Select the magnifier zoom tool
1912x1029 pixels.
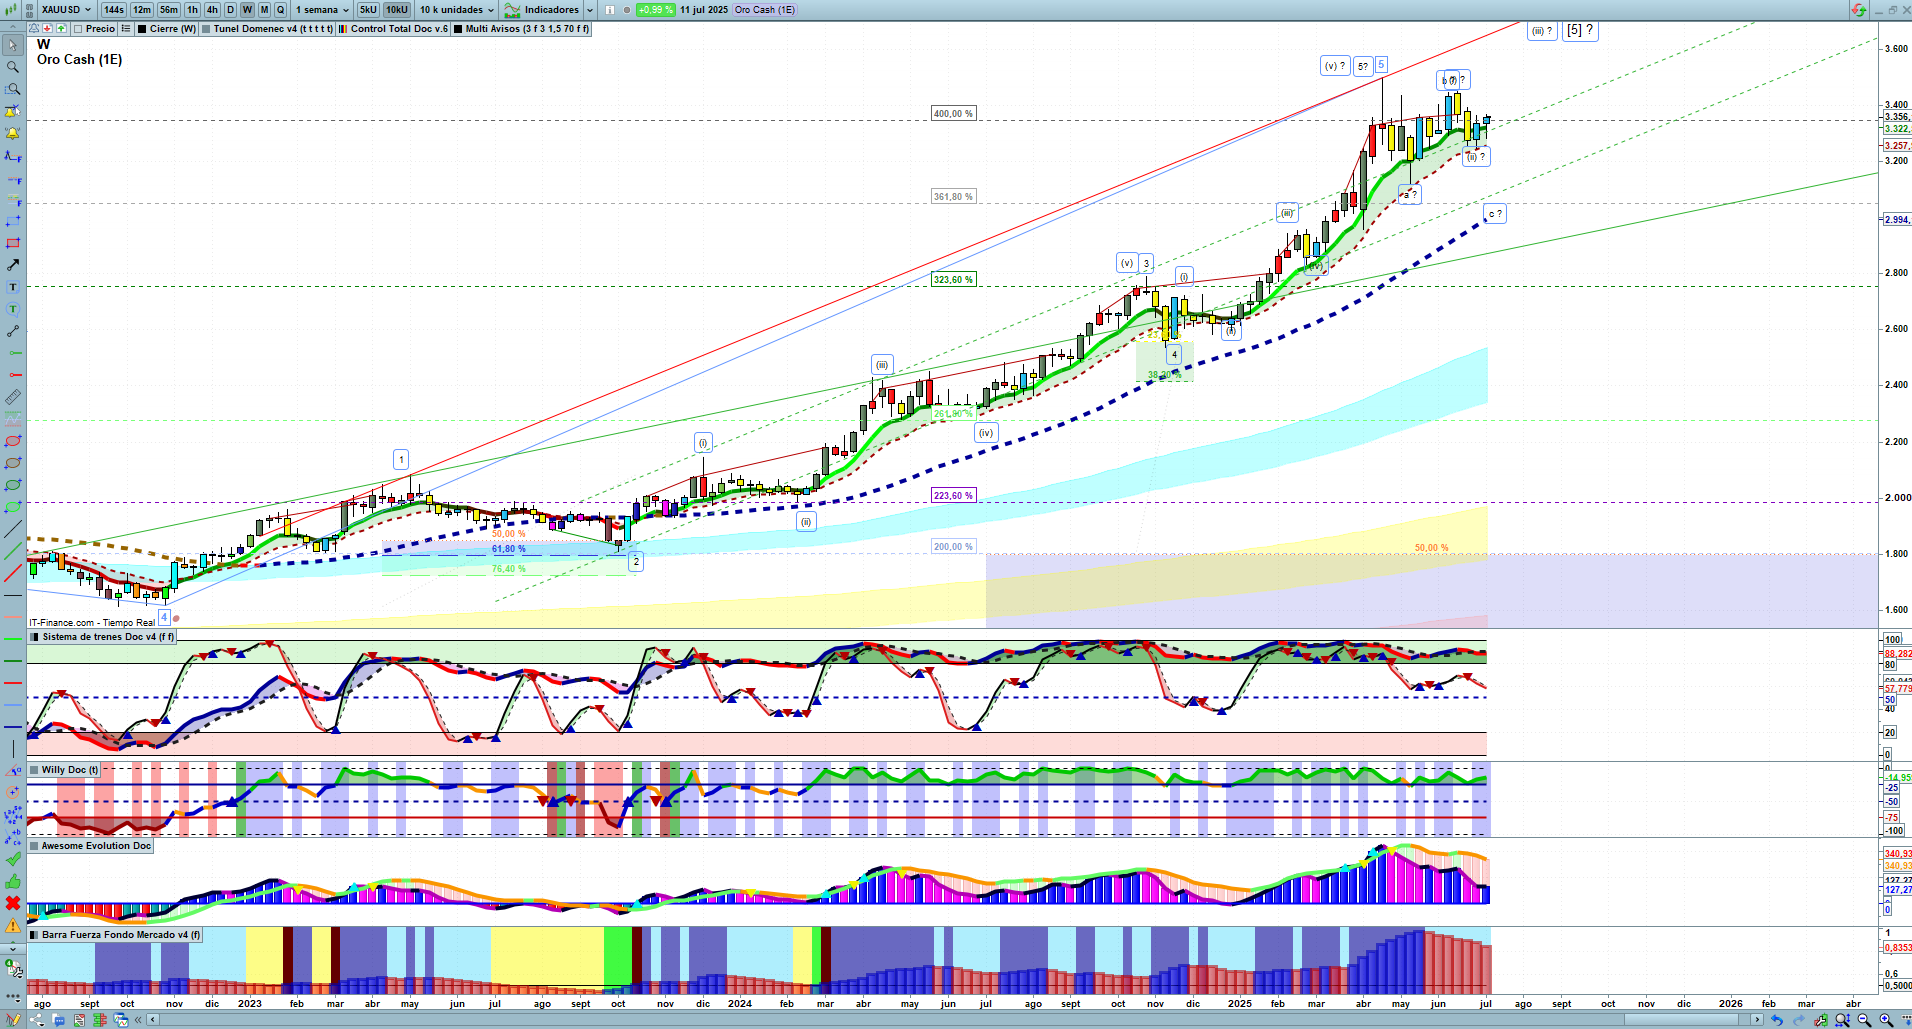click(x=13, y=67)
